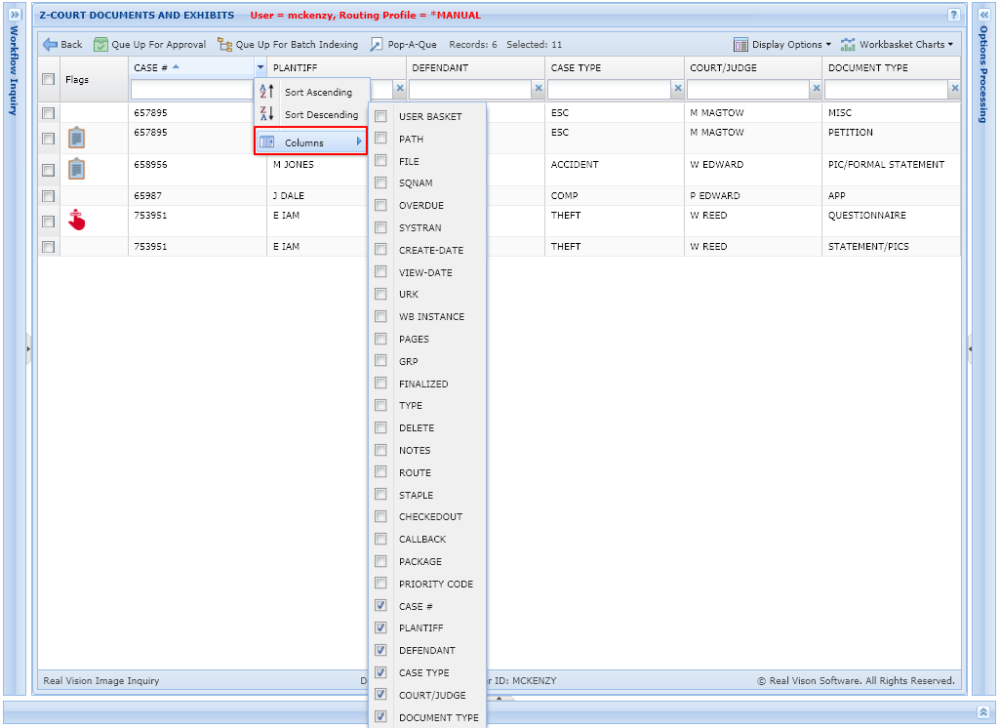1000x728 pixels.
Task: Click the Back arrow icon
Action: [50, 45]
